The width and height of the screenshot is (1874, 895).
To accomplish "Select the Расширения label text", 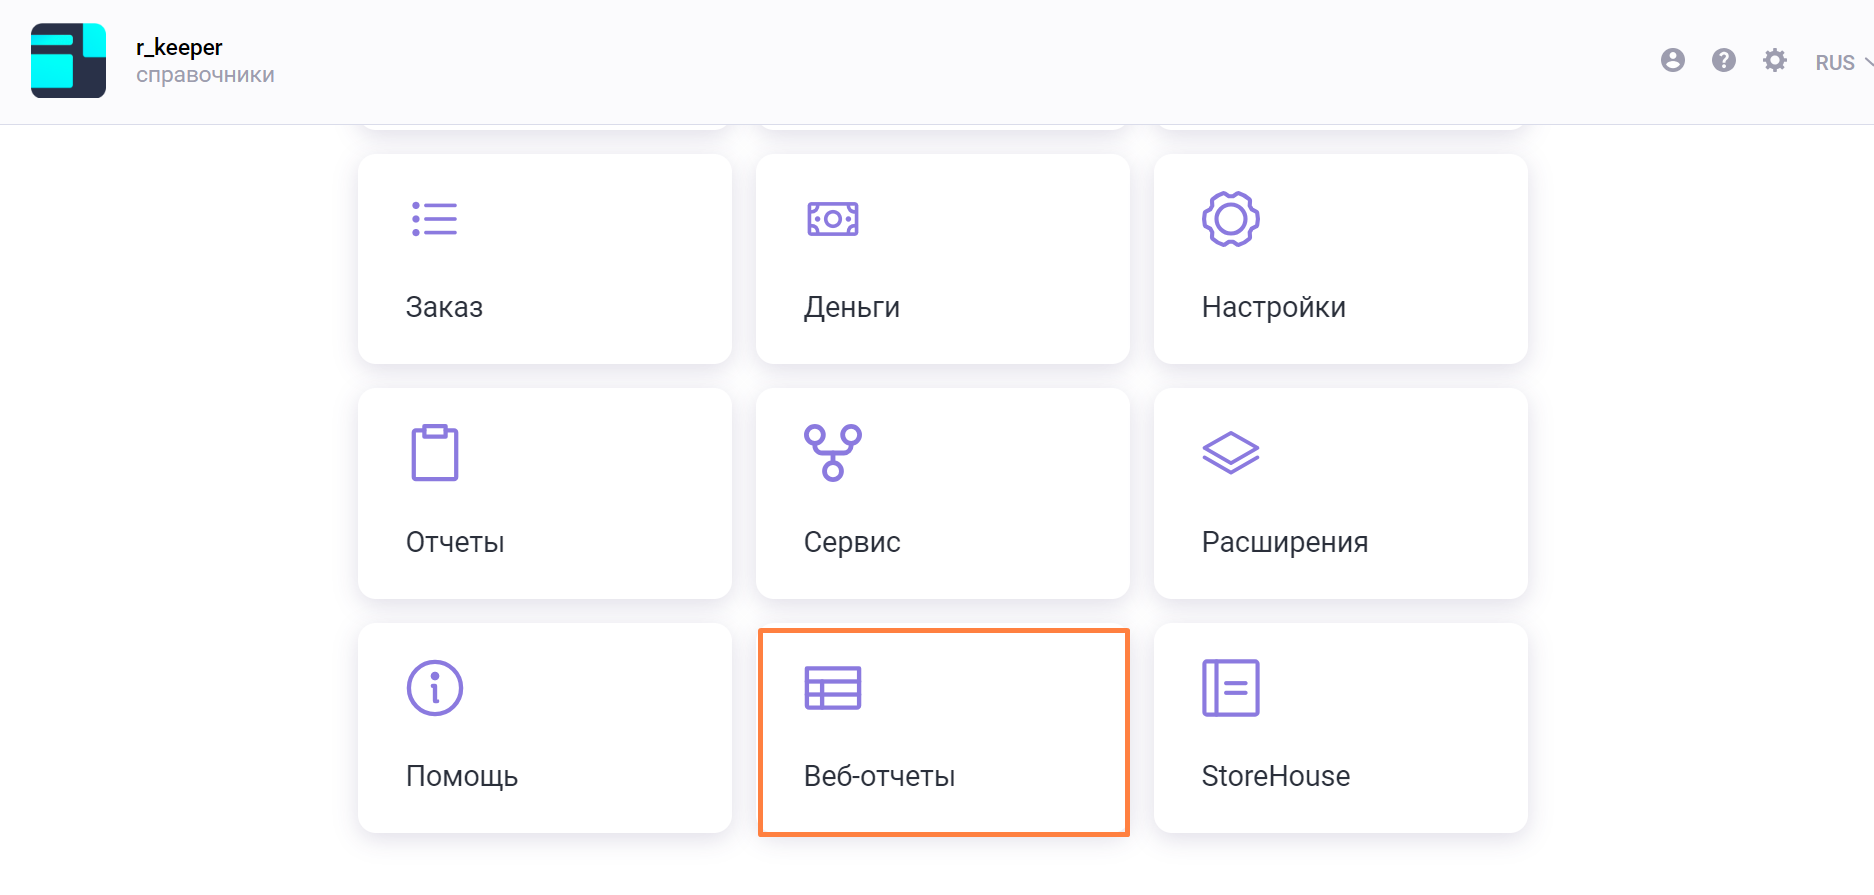I will pyautogui.click(x=1284, y=542).
